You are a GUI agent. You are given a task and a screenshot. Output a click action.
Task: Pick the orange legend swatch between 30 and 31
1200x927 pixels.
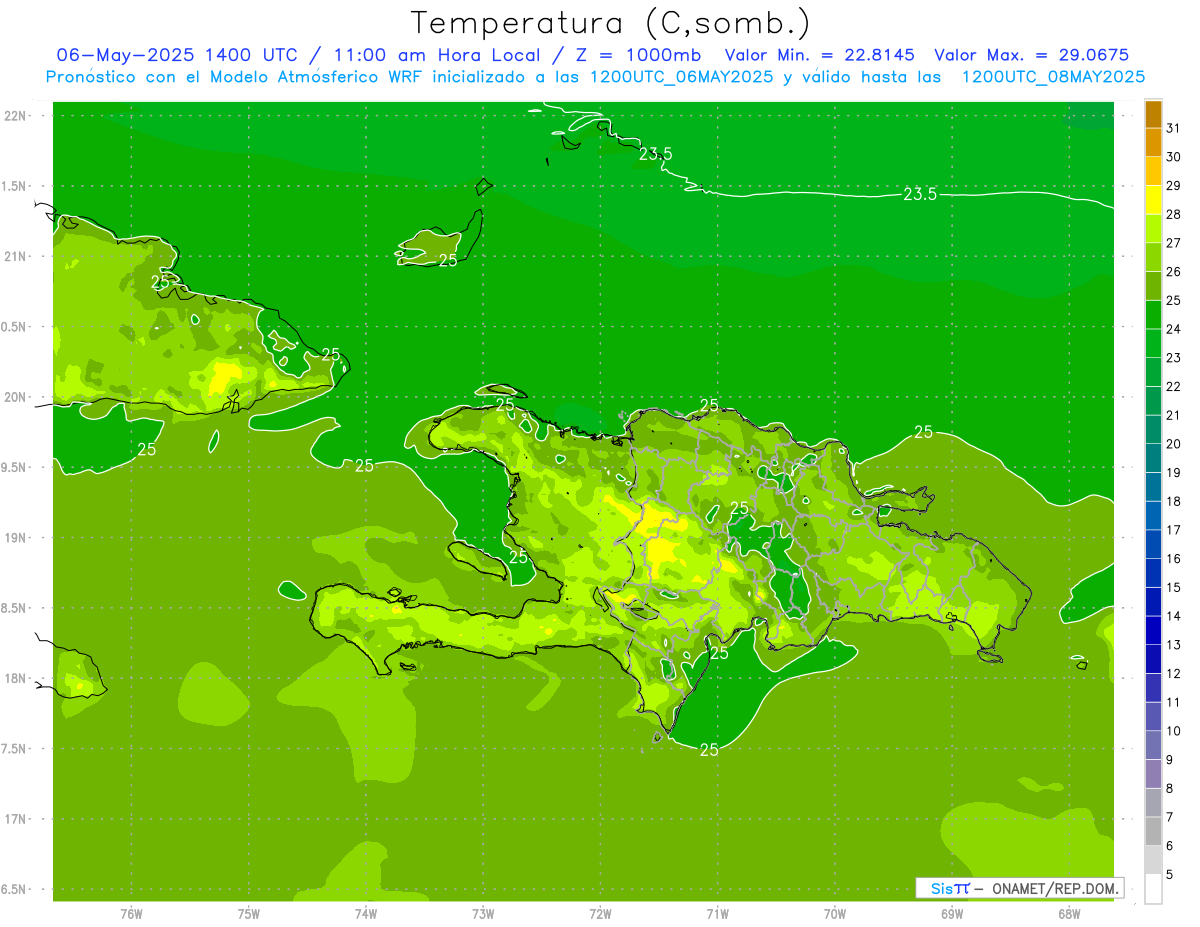point(1153,143)
